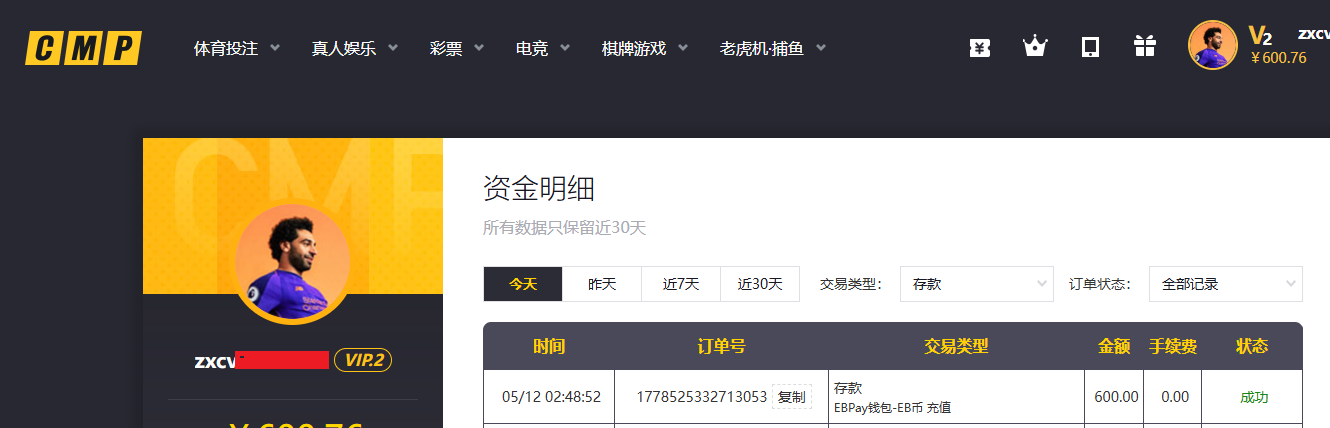Click chevron next to 棋牌游戏

[685, 47]
